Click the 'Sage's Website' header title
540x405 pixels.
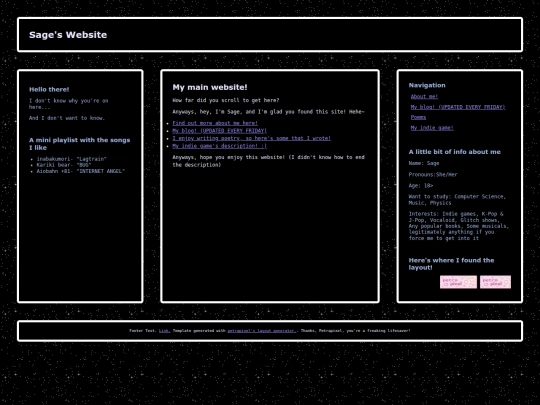point(68,35)
